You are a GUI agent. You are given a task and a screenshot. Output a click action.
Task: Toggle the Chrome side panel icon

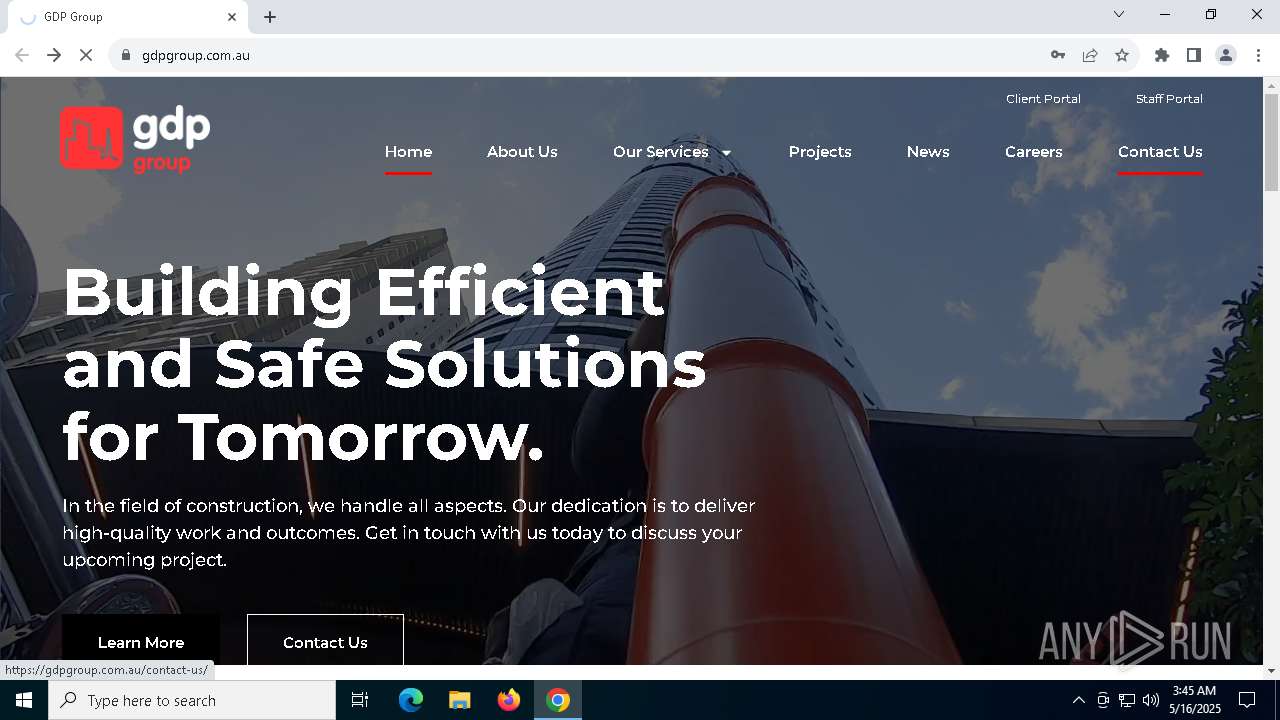(x=1194, y=55)
